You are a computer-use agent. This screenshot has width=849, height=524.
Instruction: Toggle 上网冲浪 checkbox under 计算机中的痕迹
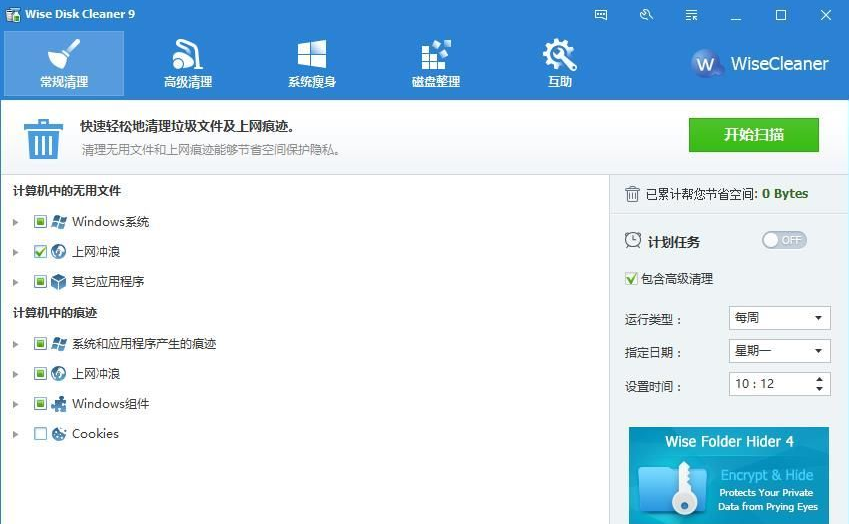pos(40,373)
